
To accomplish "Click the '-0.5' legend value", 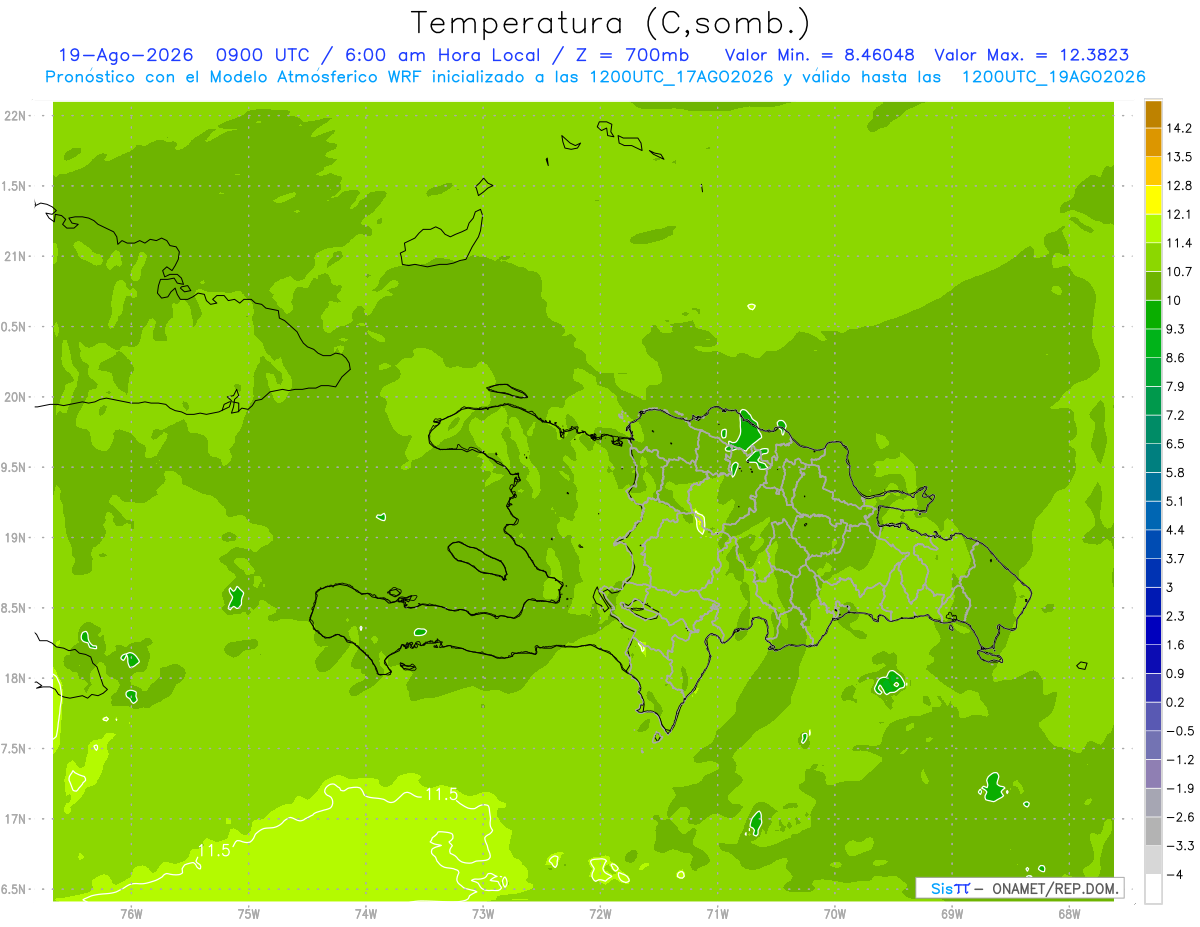I will [x=1180, y=731].
